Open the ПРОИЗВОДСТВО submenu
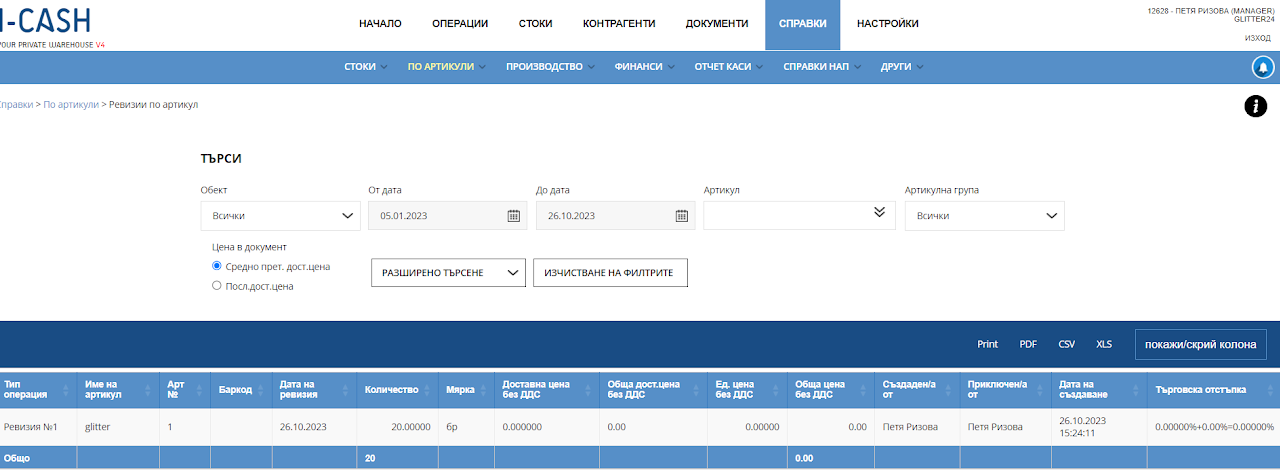 (x=550, y=67)
